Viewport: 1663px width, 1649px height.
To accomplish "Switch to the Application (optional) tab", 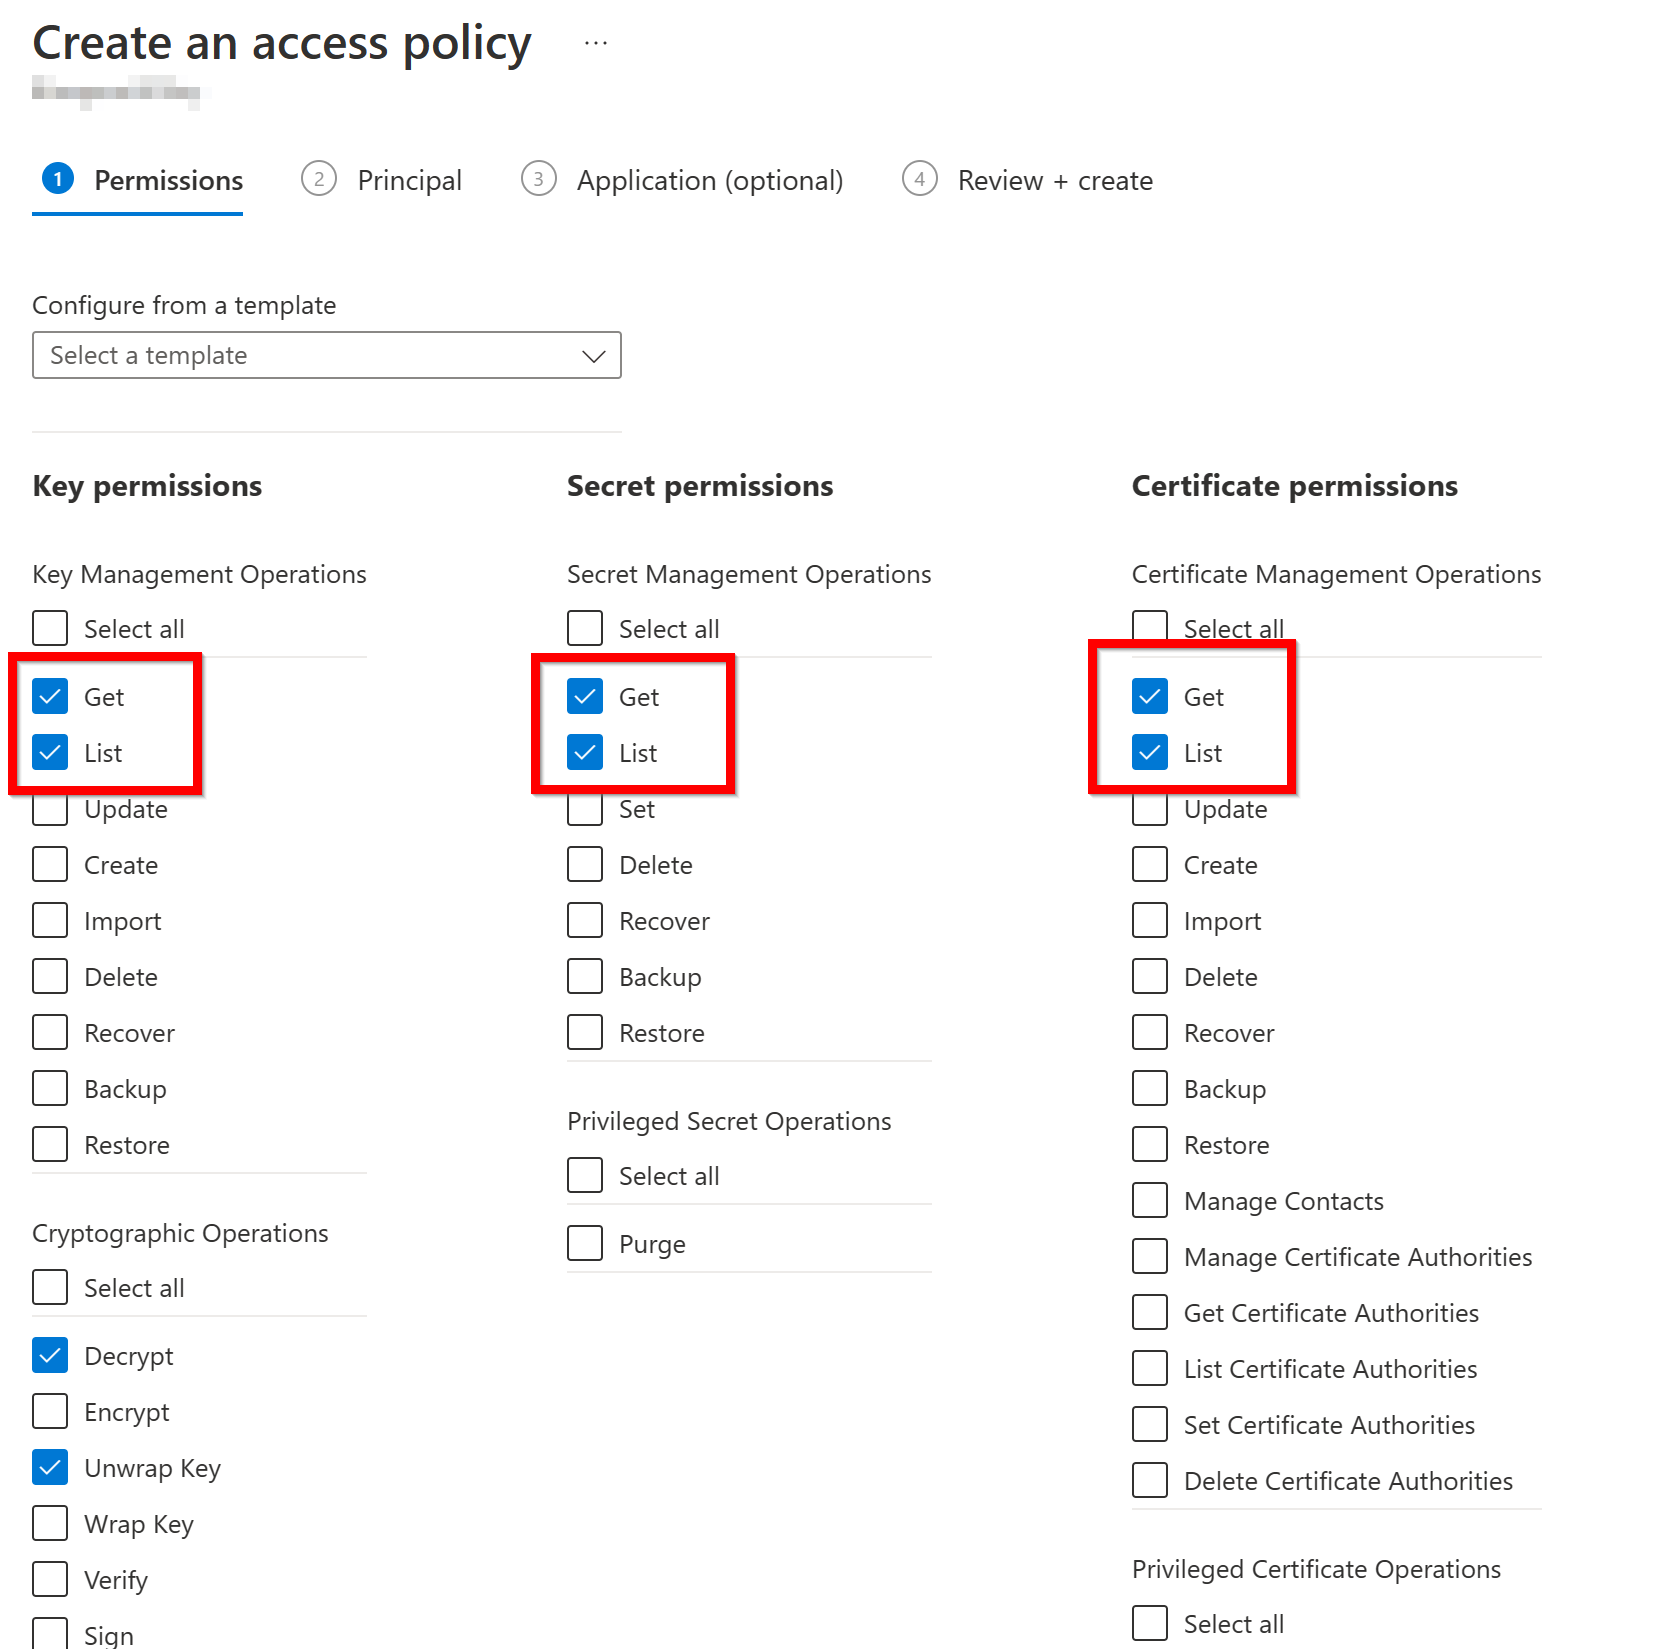I will [709, 180].
